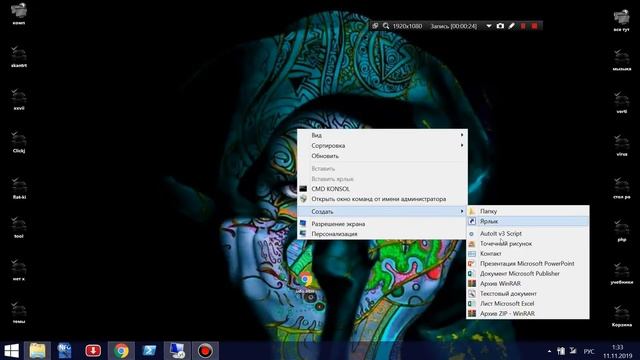
Task: Select desktop icon Rat-ki
Action: point(19,189)
